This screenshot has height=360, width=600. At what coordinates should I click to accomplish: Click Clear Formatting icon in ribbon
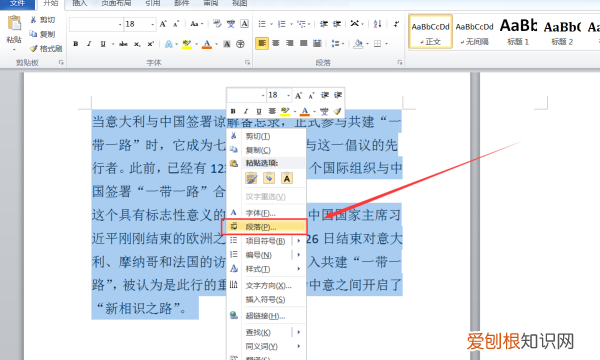click(x=217, y=24)
